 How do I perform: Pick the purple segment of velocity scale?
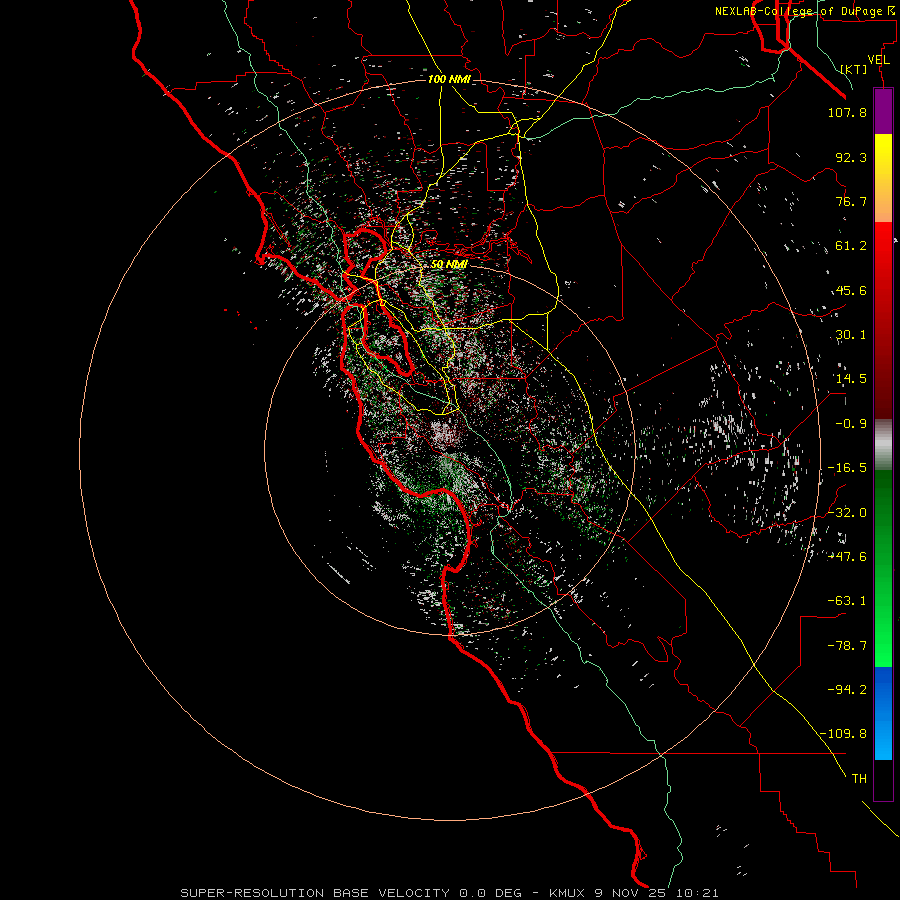(883, 111)
